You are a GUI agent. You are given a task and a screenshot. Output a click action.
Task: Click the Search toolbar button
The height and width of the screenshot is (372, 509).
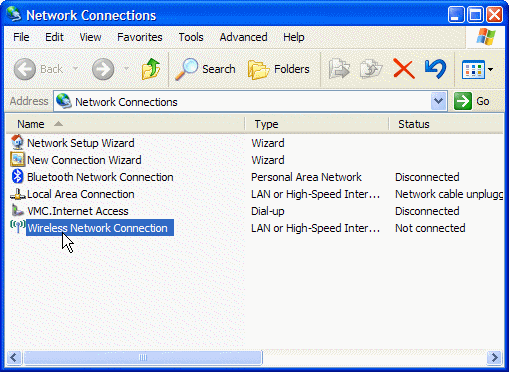[205, 69]
